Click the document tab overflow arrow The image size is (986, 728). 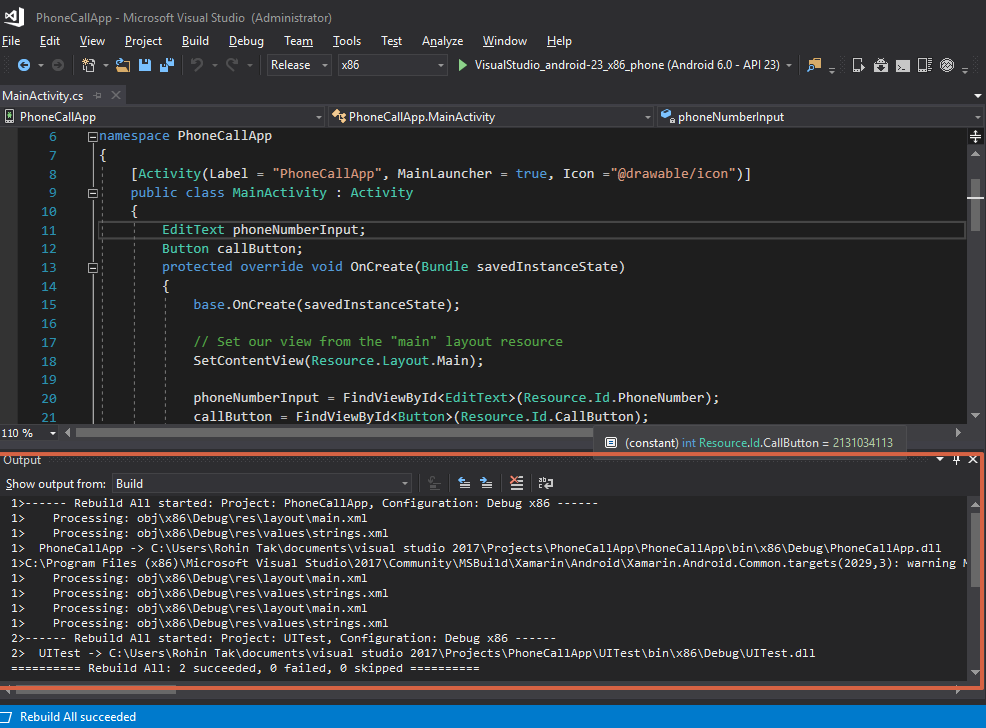pyautogui.click(x=977, y=96)
